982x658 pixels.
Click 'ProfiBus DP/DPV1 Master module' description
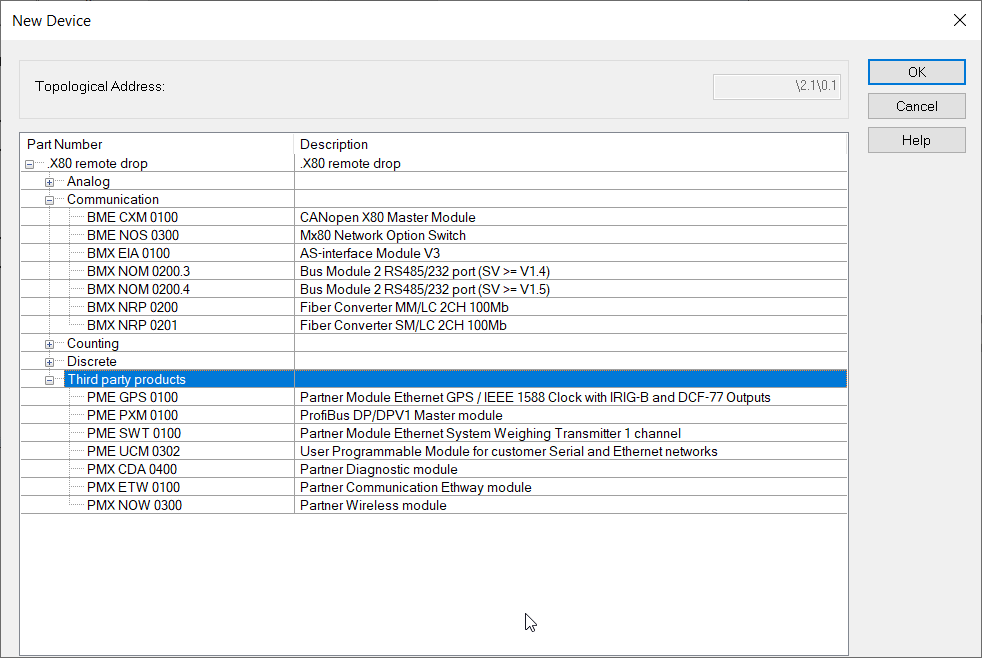(x=401, y=416)
